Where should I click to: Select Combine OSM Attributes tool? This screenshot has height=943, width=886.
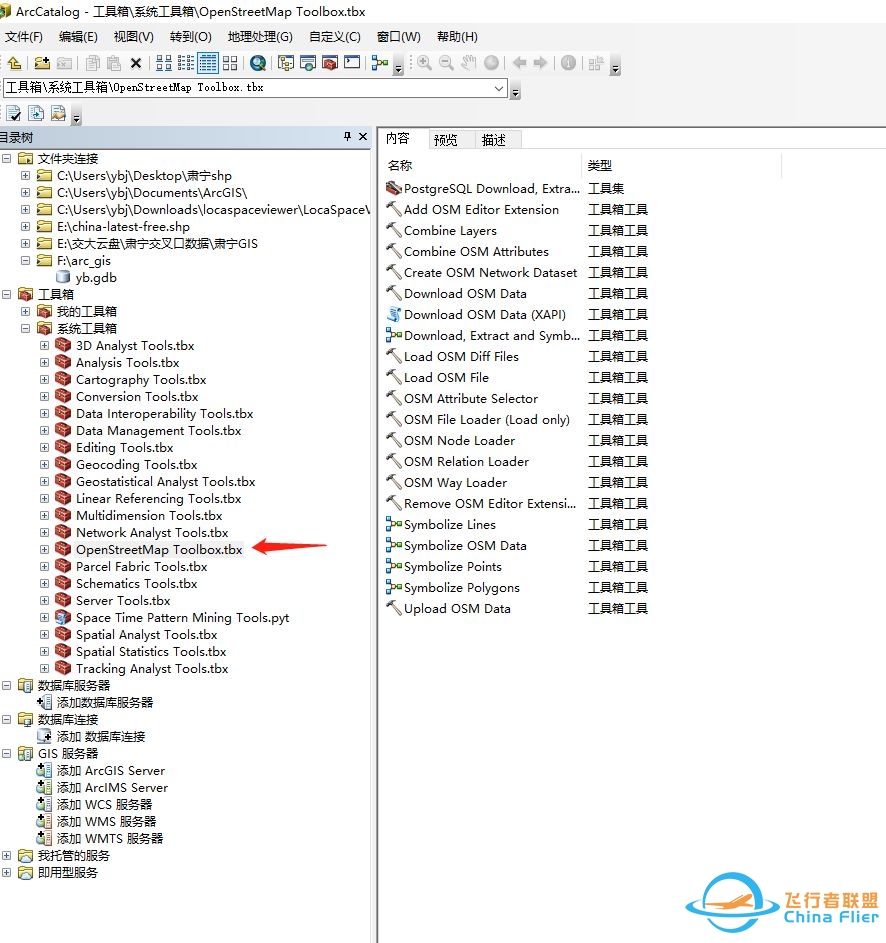(x=476, y=251)
